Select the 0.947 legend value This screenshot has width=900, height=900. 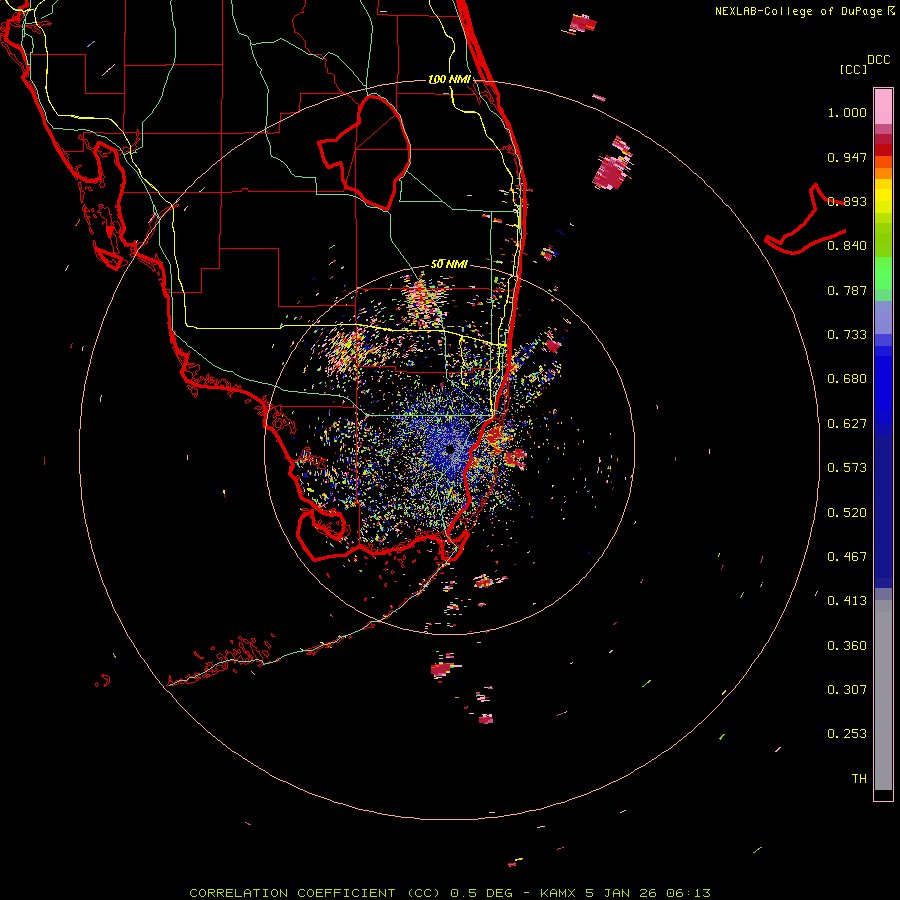click(x=847, y=157)
